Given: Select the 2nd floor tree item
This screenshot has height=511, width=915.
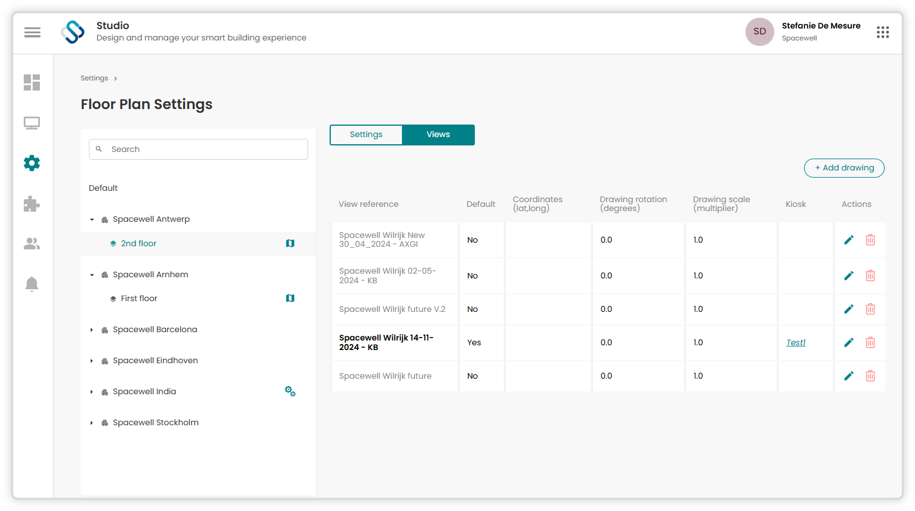Looking at the screenshot, I should click(138, 243).
